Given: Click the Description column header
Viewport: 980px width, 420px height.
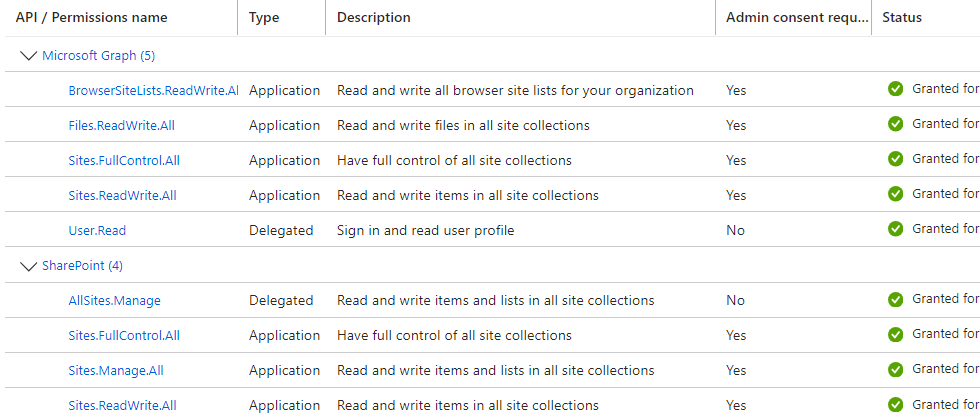Looking at the screenshot, I should pos(374,18).
